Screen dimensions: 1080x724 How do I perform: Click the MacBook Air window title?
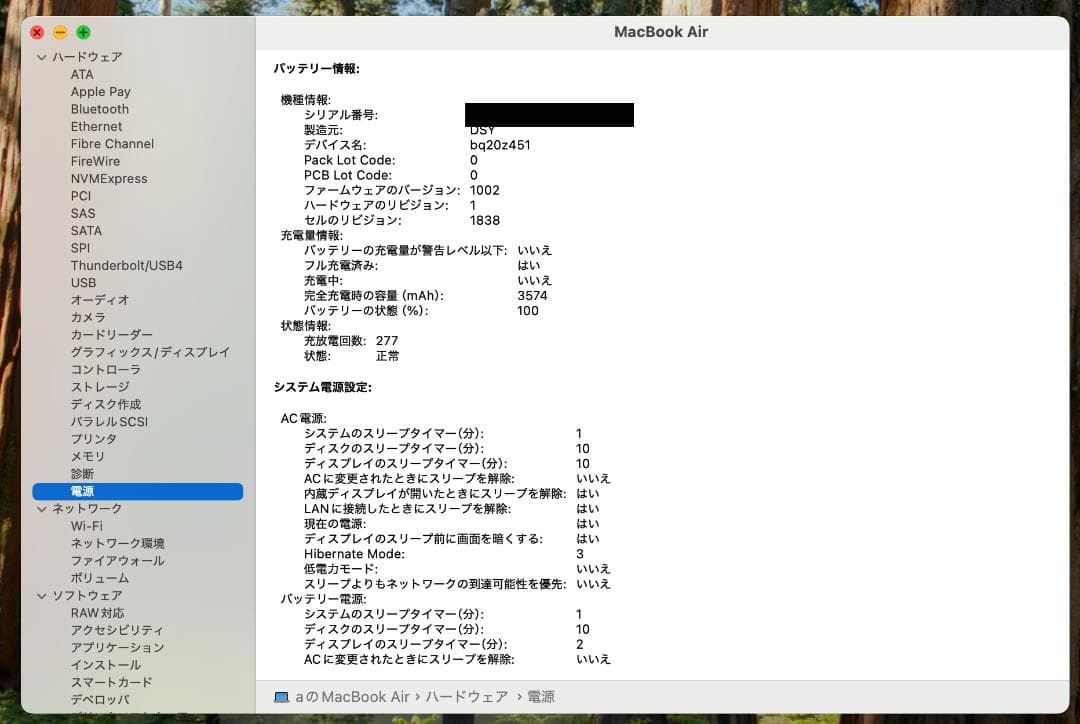coord(661,32)
